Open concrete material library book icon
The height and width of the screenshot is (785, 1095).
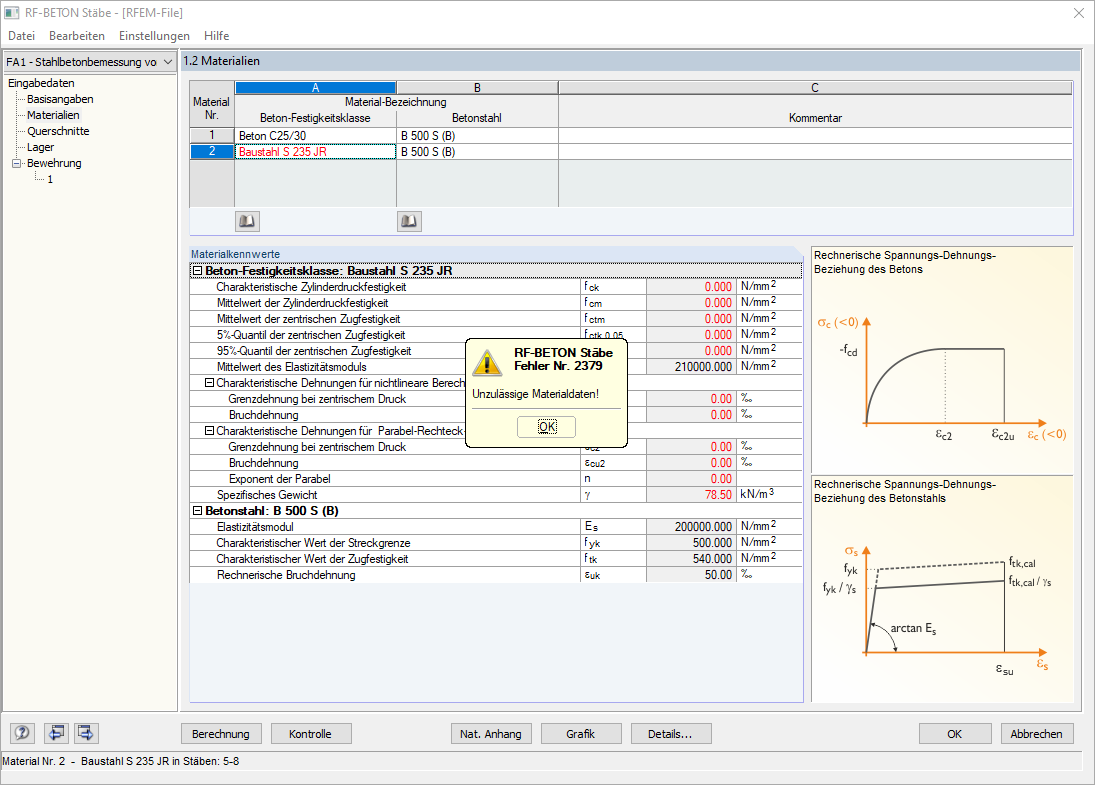click(x=247, y=221)
